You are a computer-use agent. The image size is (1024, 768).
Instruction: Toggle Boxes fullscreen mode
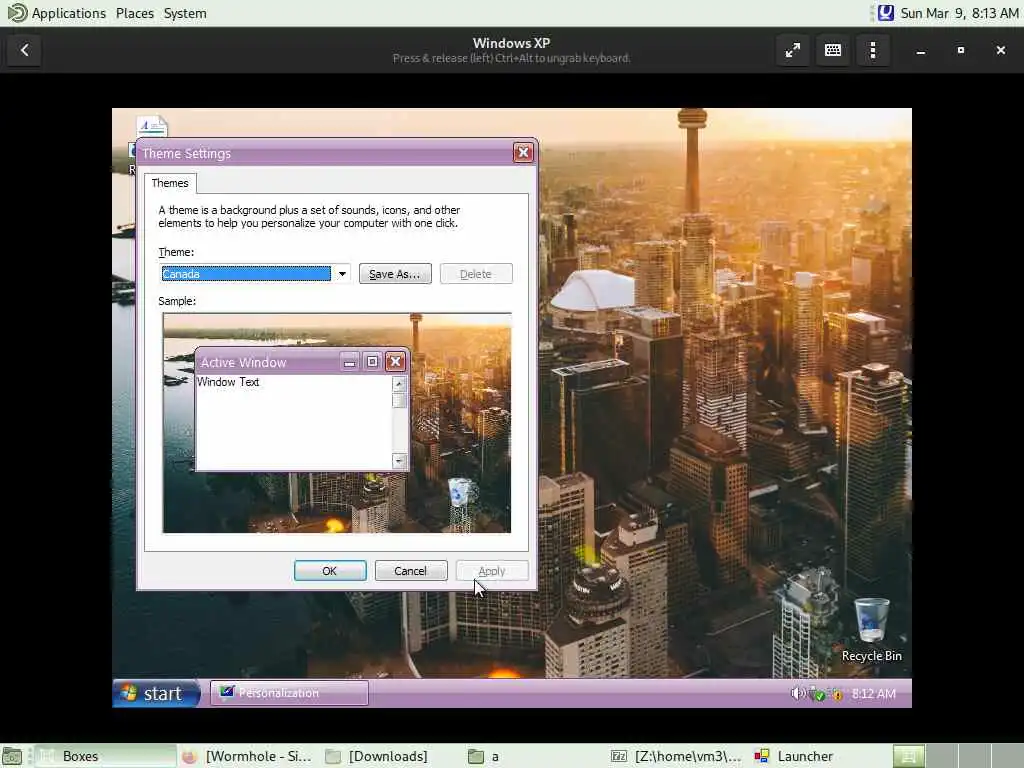(793, 50)
